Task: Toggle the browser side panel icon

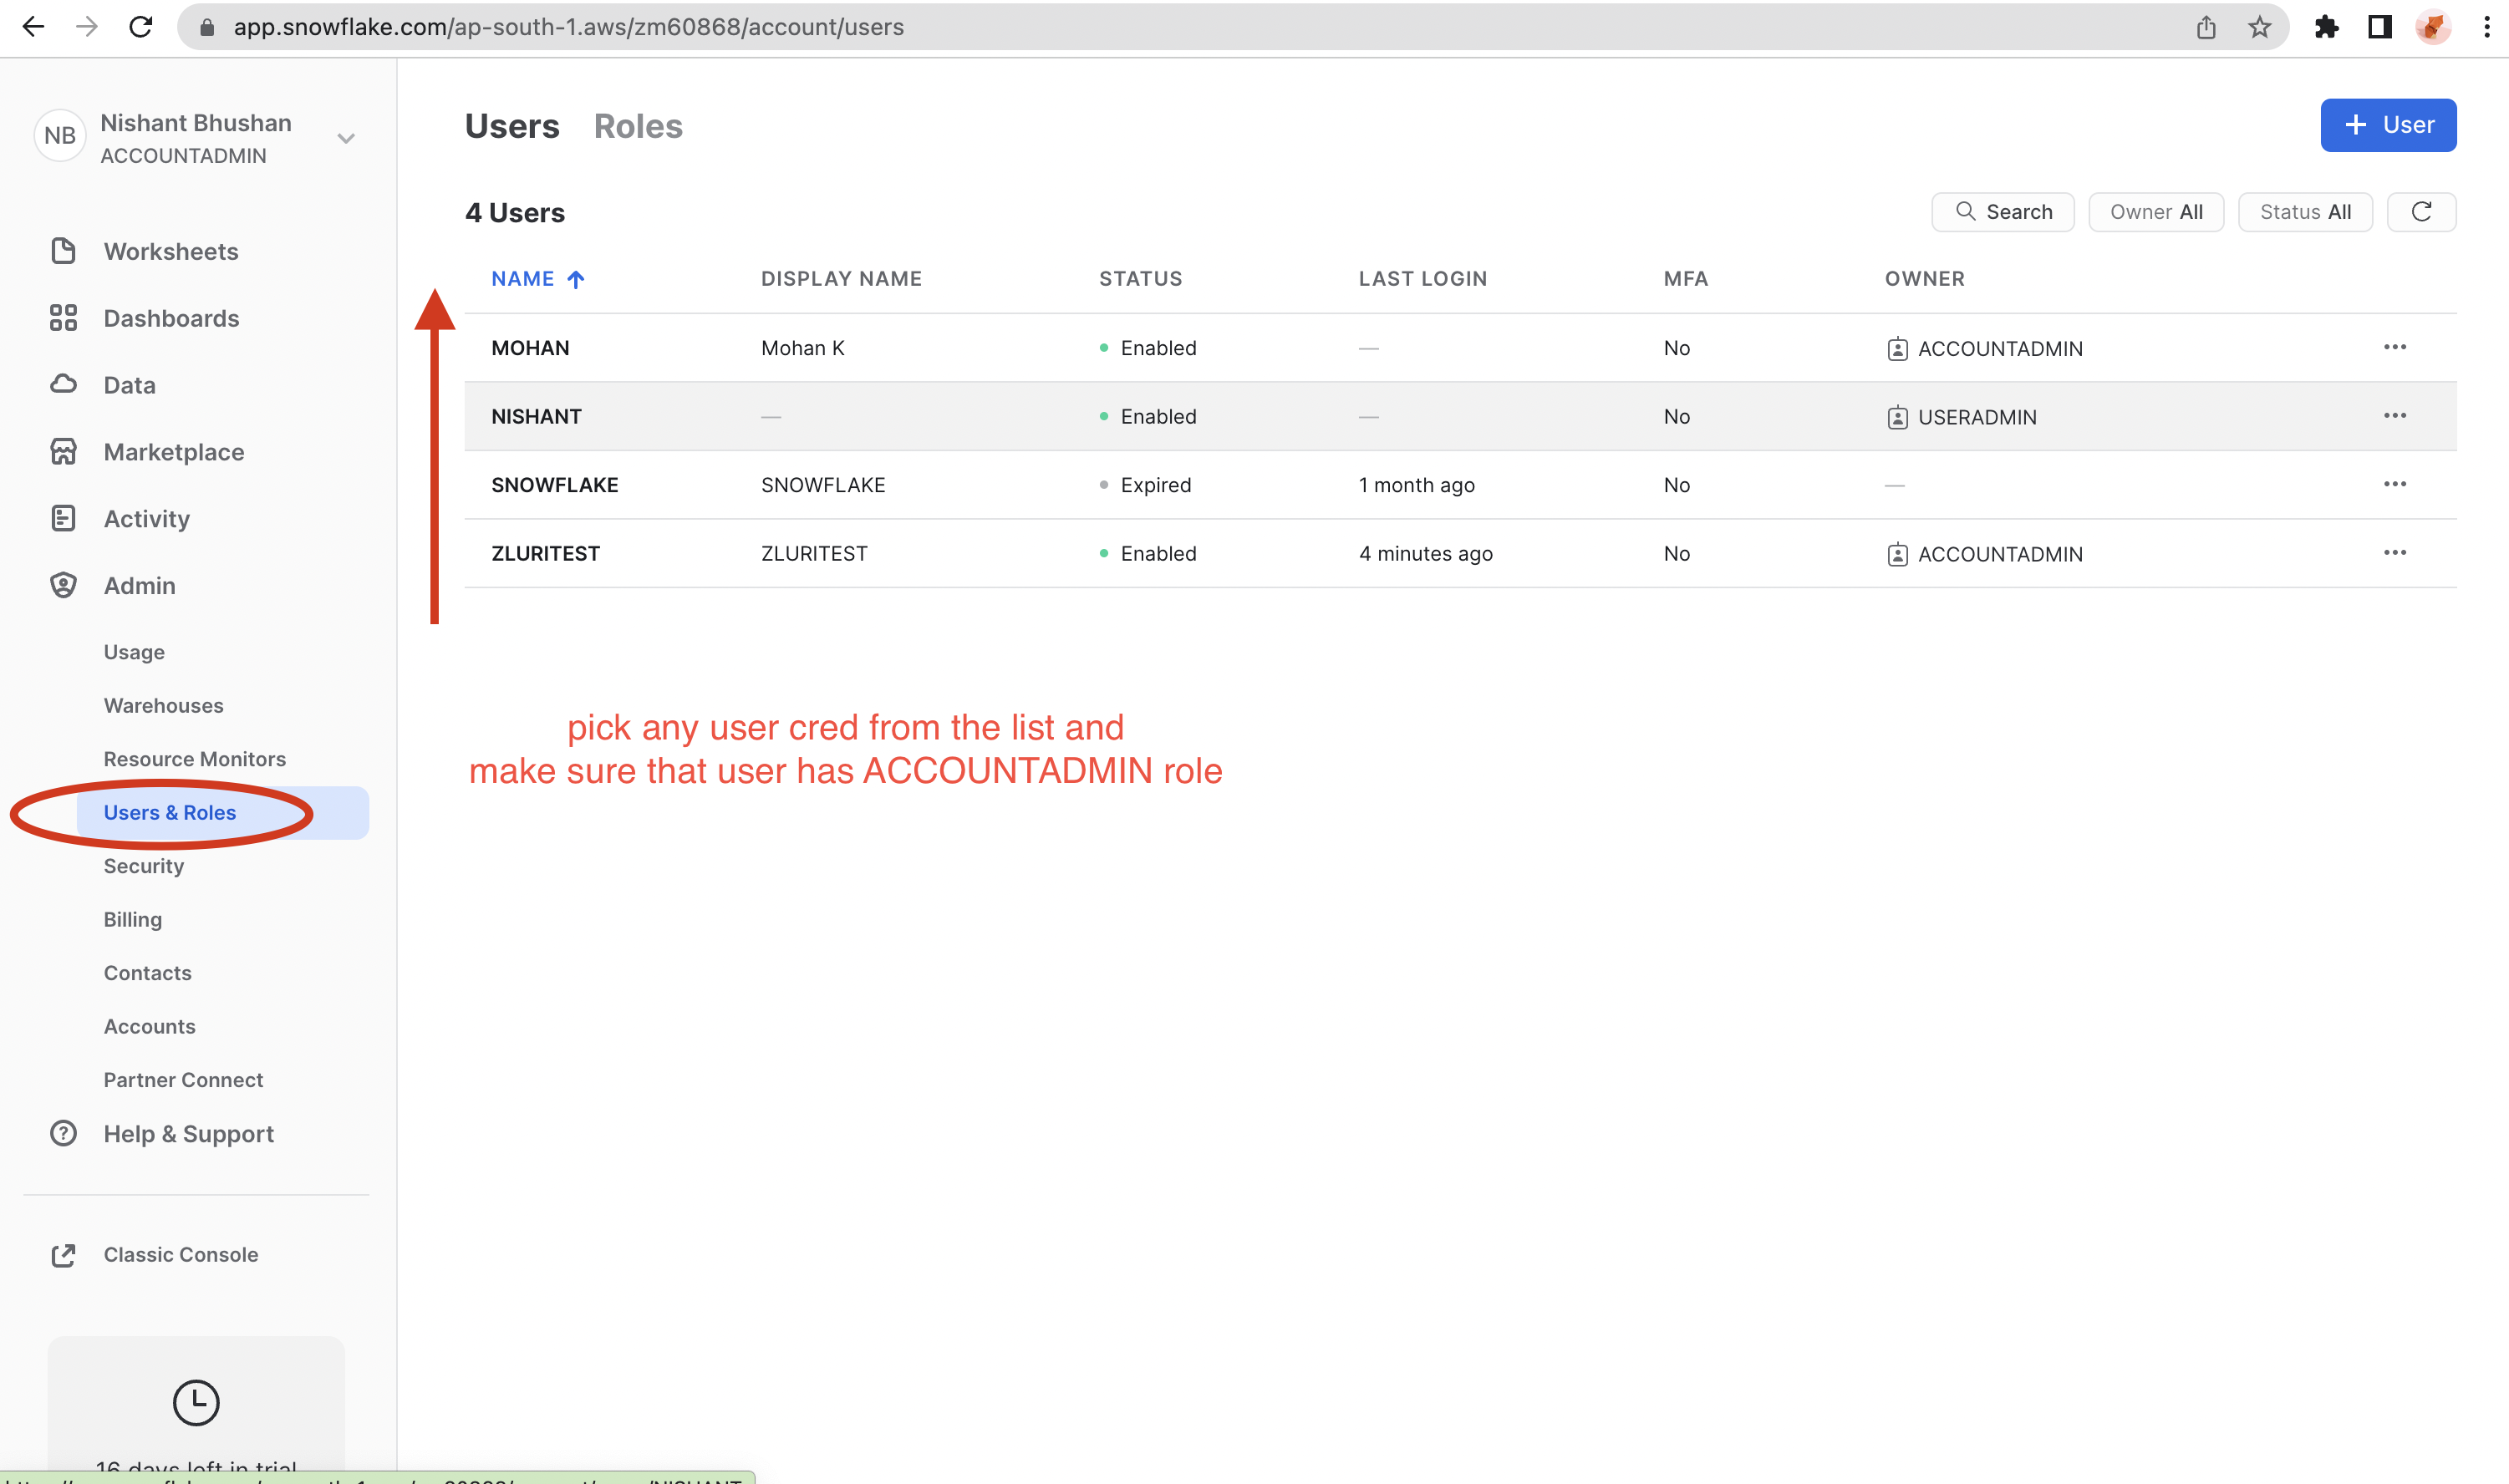Action: (2380, 27)
